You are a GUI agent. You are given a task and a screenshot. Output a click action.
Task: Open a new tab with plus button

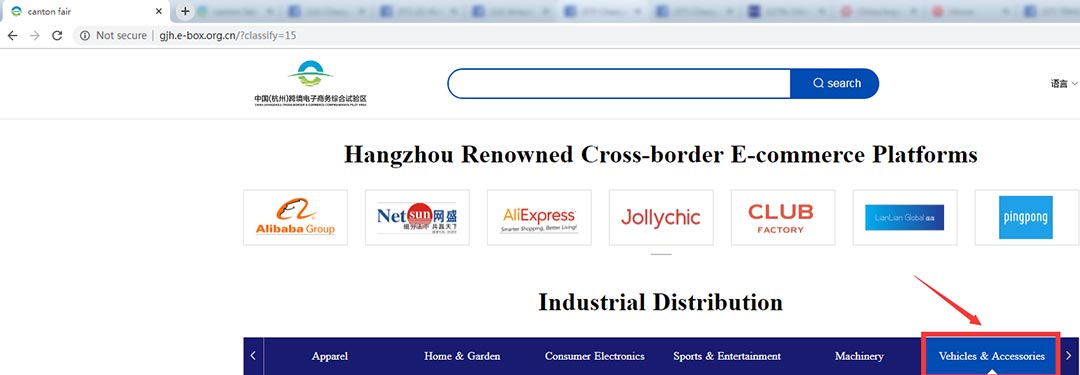[185, 11]
